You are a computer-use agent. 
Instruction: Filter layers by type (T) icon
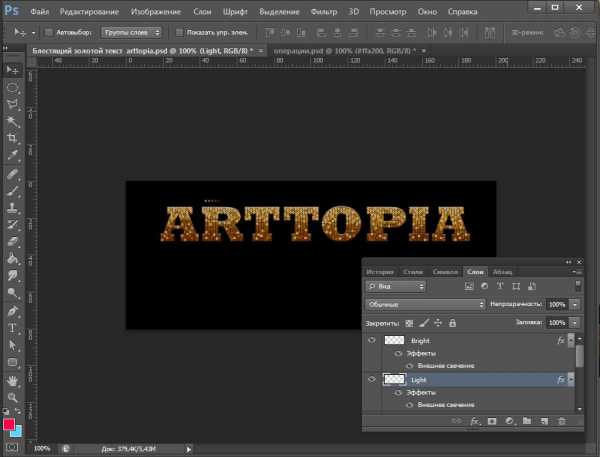click(x=500, y=286)
